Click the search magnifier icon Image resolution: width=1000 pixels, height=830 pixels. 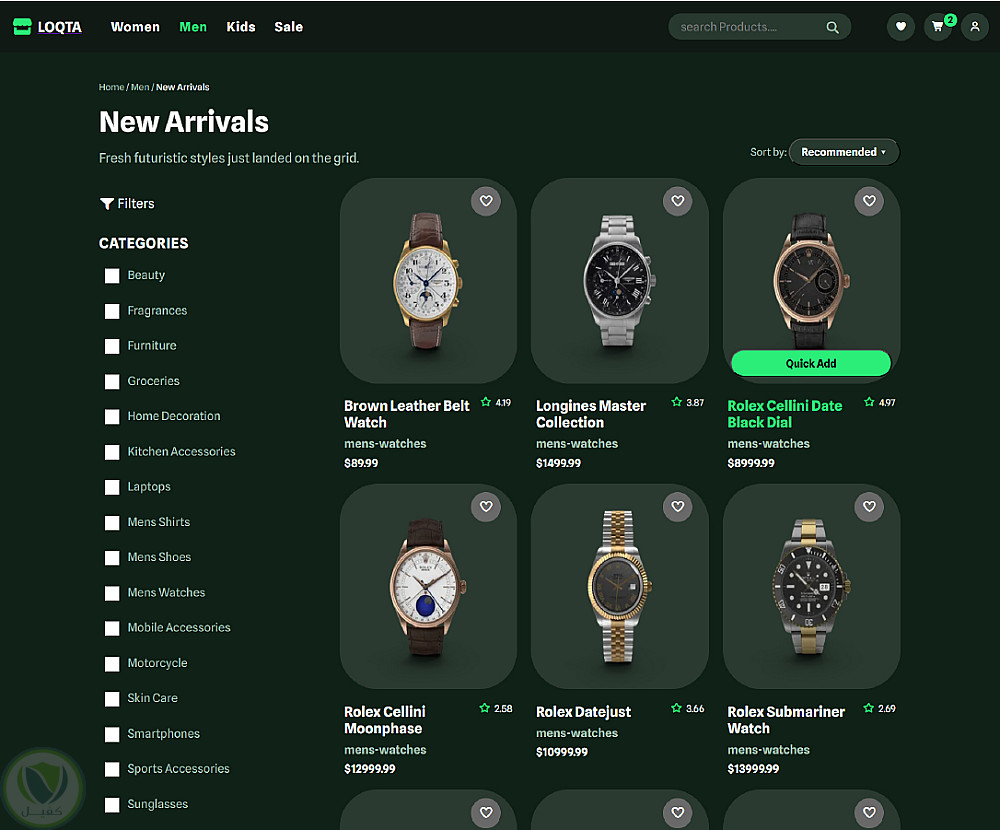(832, 27)
